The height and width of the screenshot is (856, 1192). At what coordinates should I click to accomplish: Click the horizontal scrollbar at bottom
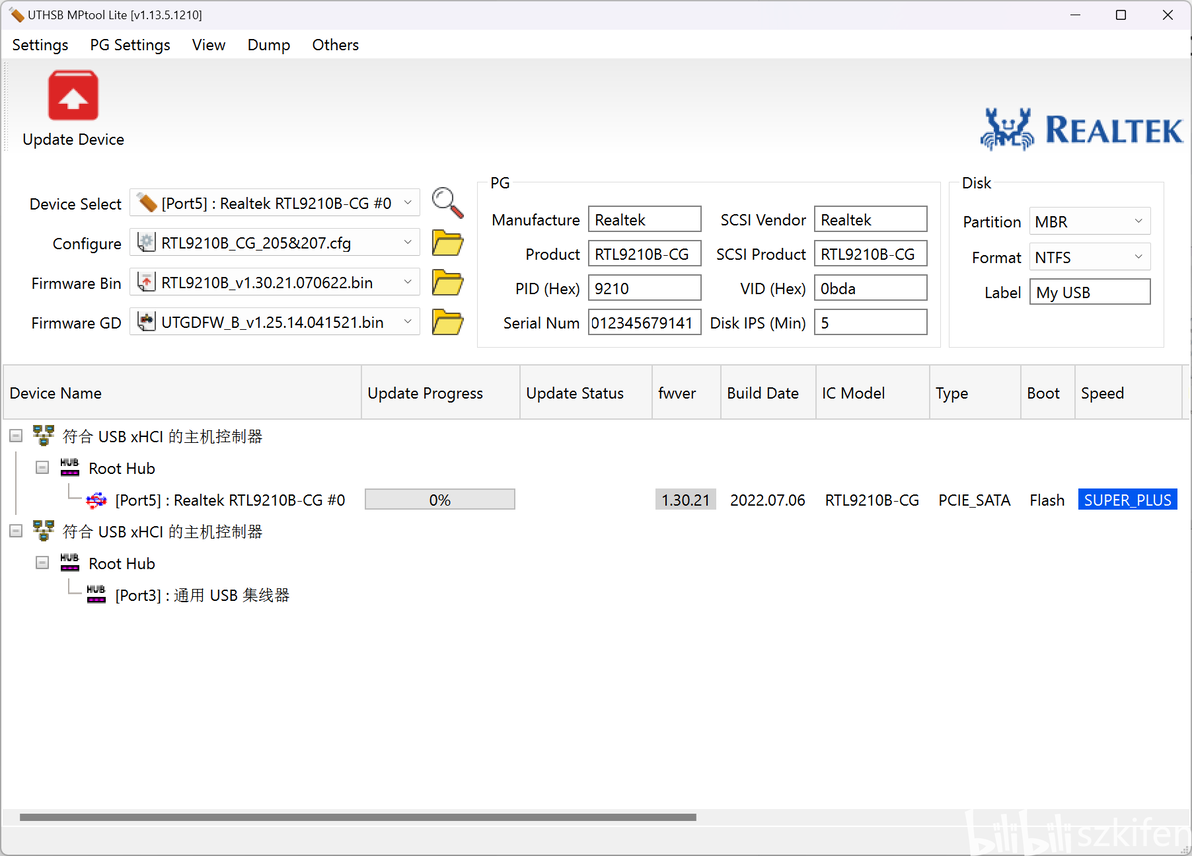click(x=358, y=817)
